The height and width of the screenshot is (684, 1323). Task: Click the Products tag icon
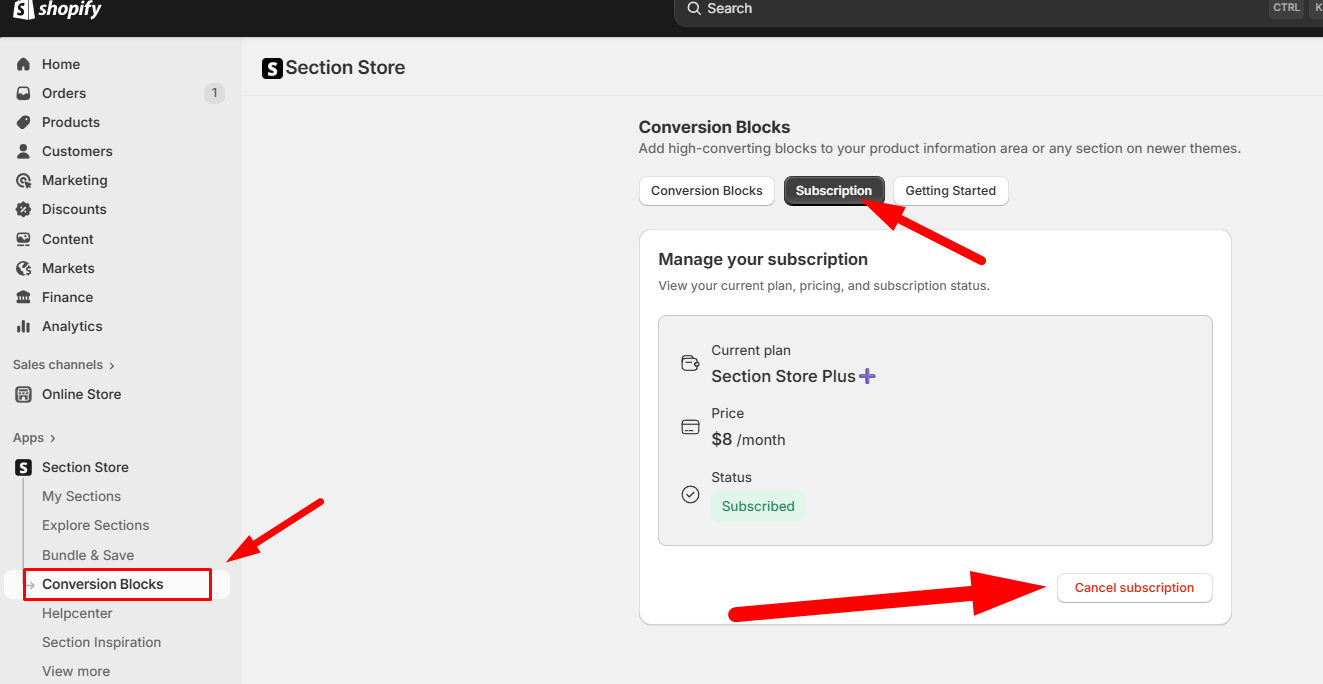pos(23,122)
